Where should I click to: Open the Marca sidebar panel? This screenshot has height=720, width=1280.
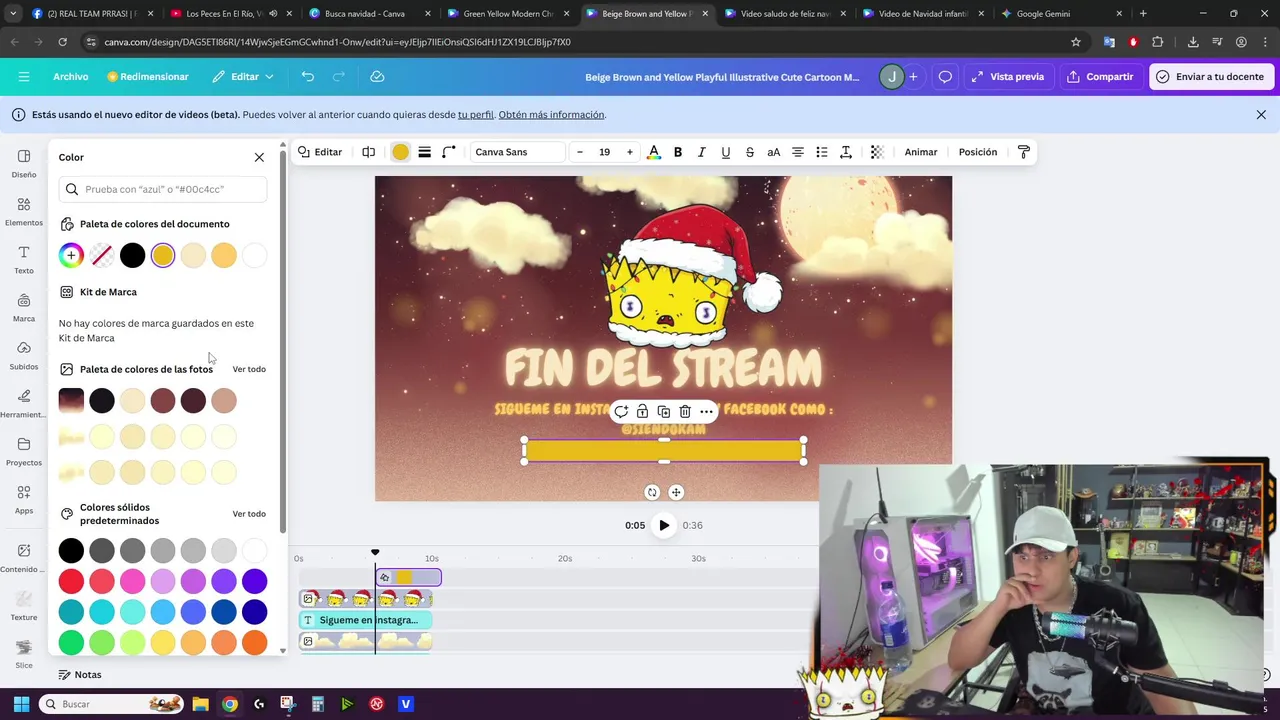(24, 307)
